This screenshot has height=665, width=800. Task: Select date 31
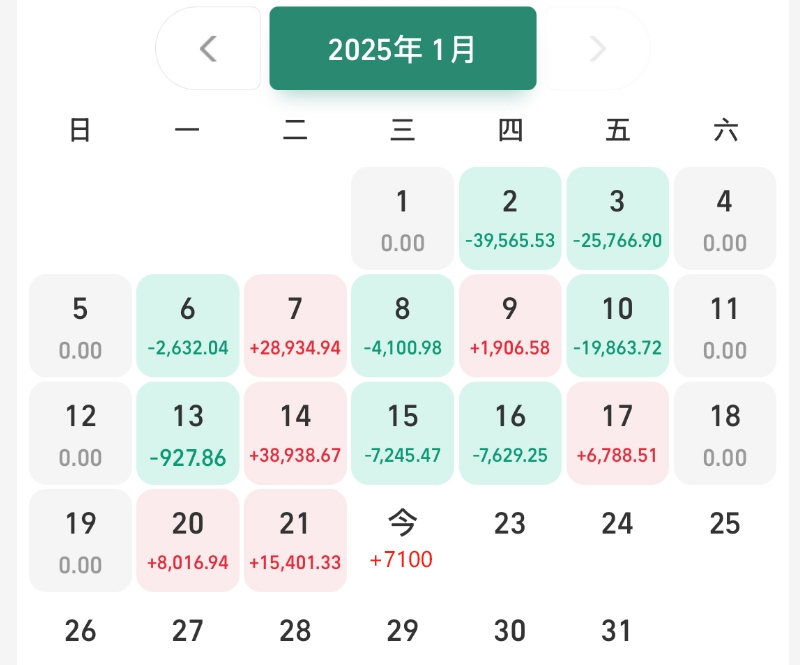616,631
